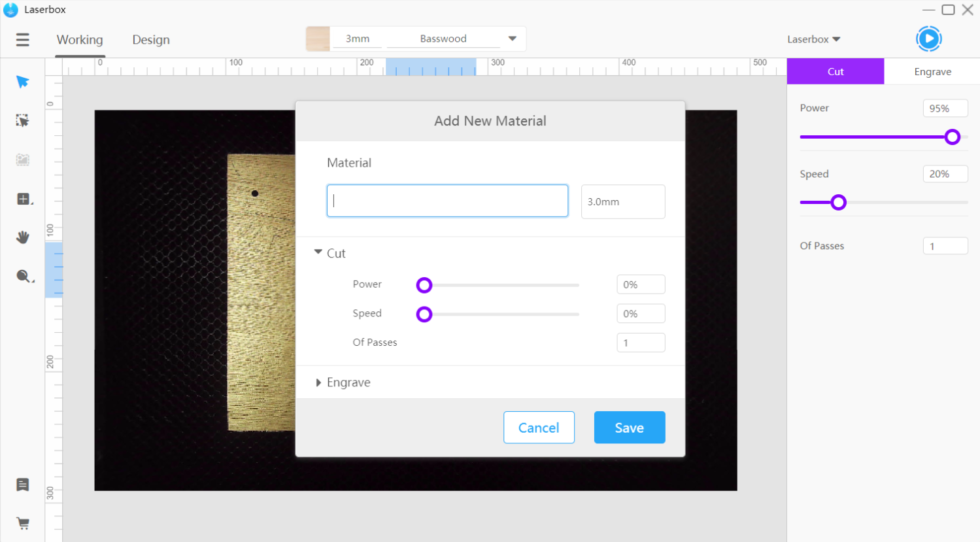The image size is (980, 542).
Task: Click the dialog's Cut Power slider handle
Action: (424, 285)
